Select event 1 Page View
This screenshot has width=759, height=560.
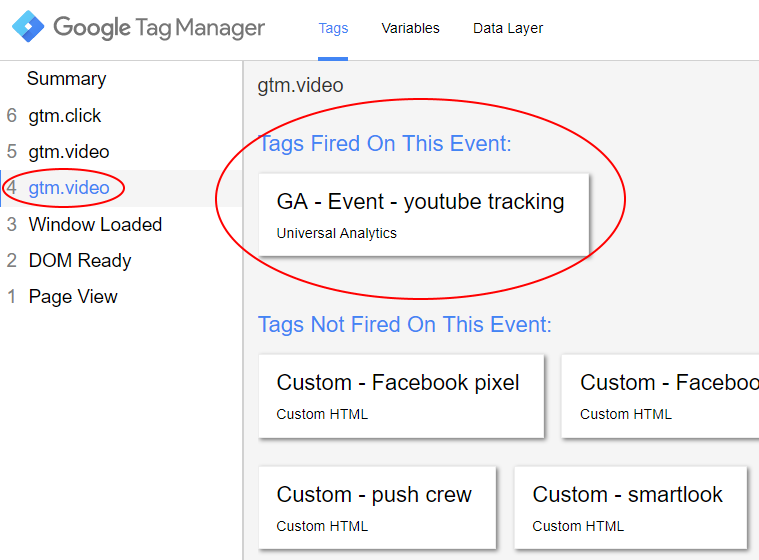[121, 297]
